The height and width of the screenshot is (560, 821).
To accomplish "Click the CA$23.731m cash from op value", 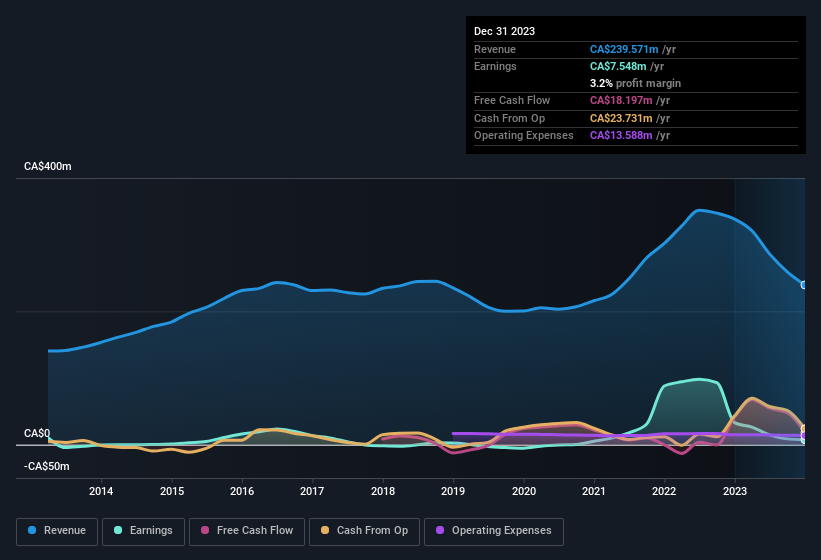I will pyautogui.click(x=621, y=118).
